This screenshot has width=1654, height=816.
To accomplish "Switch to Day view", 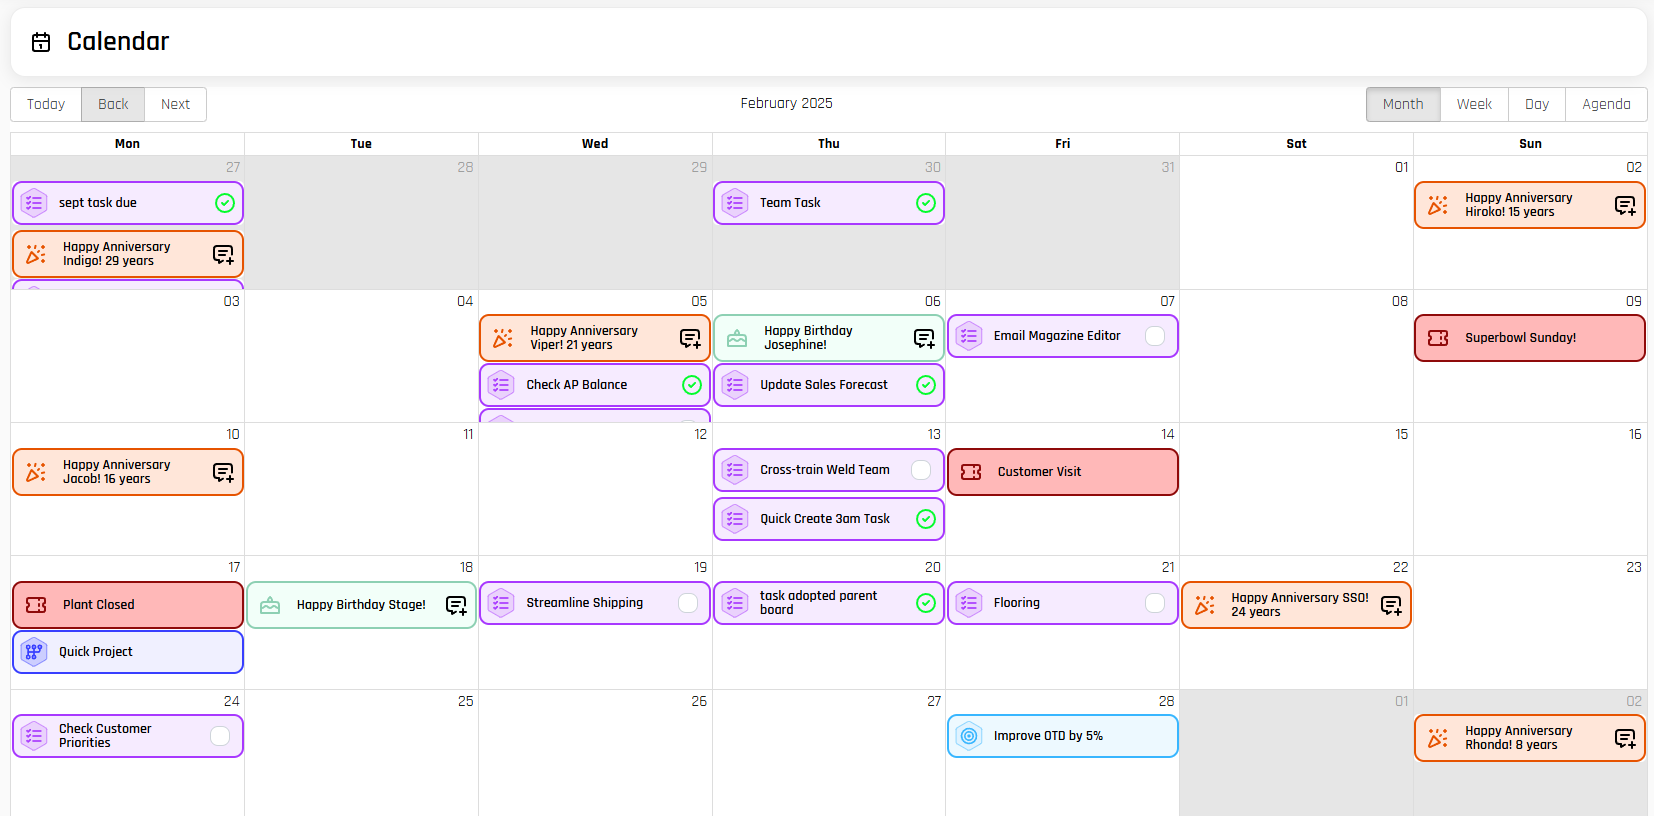I will 1537,104.
